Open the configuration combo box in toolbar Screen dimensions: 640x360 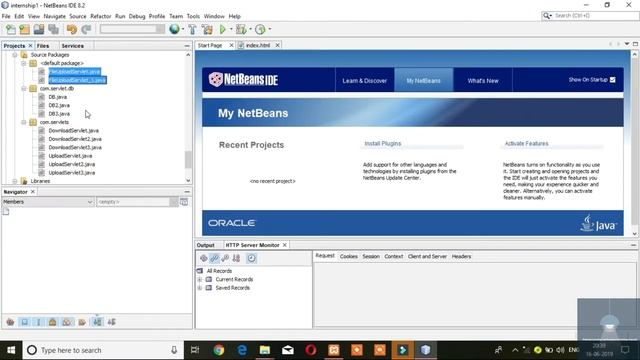(132, 29)
